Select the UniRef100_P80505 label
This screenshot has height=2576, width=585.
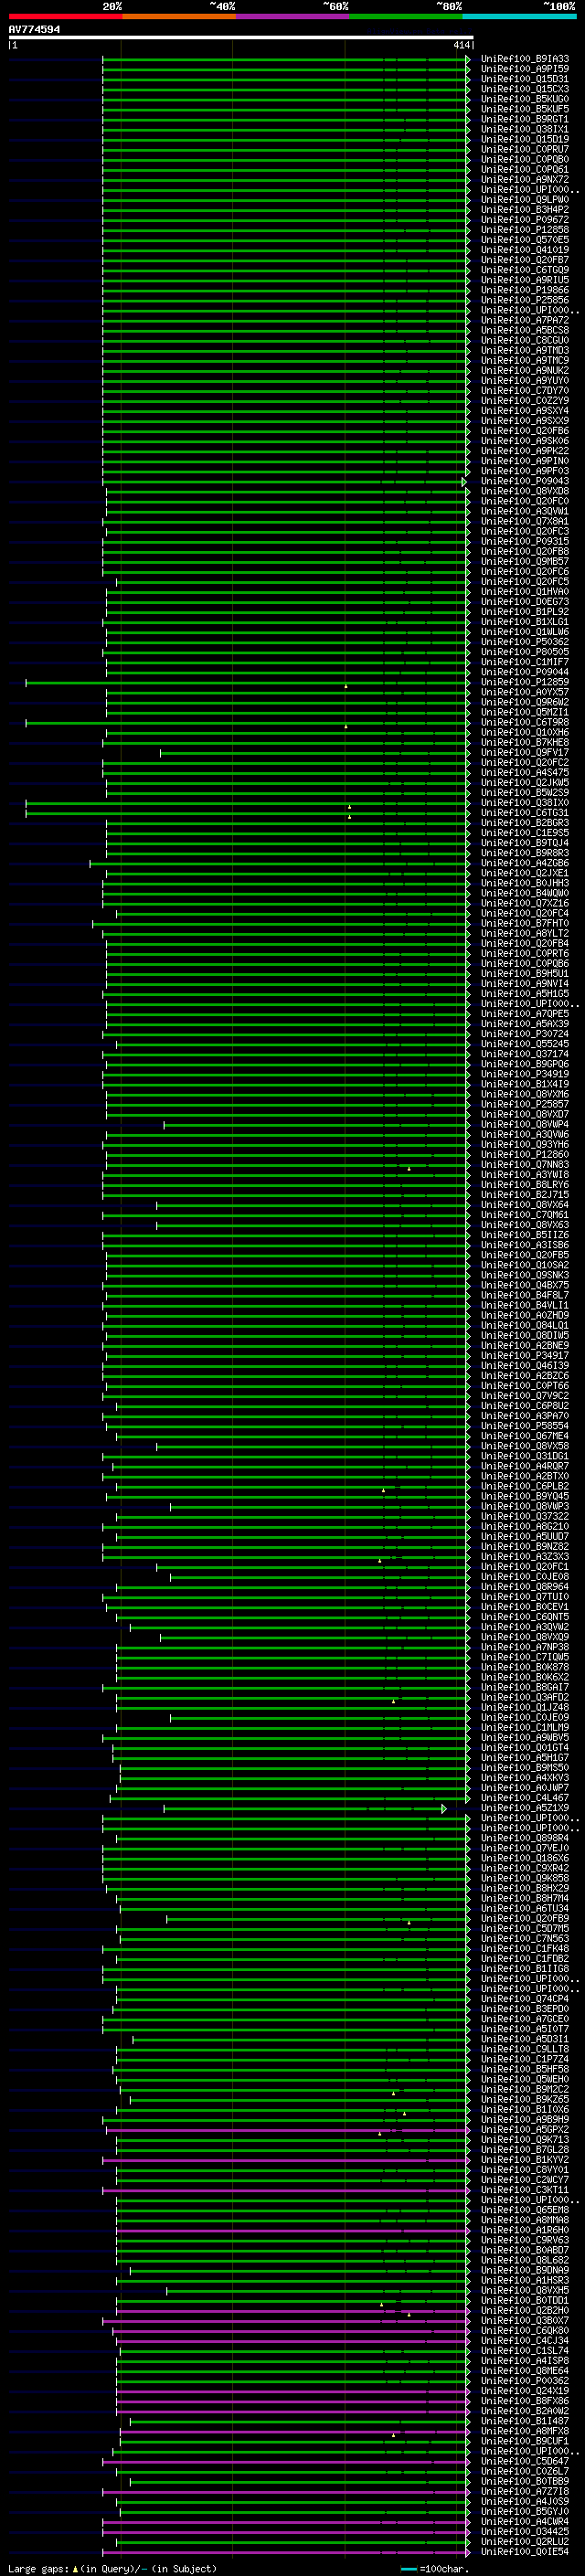click(x=524, y=652)
